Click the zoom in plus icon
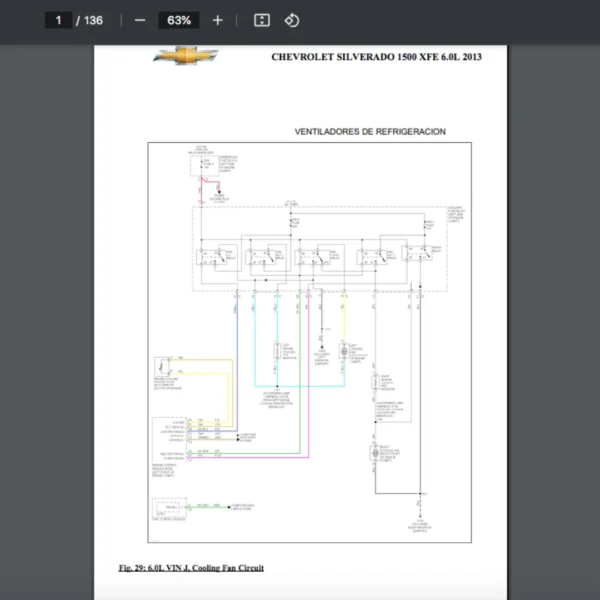The height and width of the screenshot is (600, 600). (218, 20)
